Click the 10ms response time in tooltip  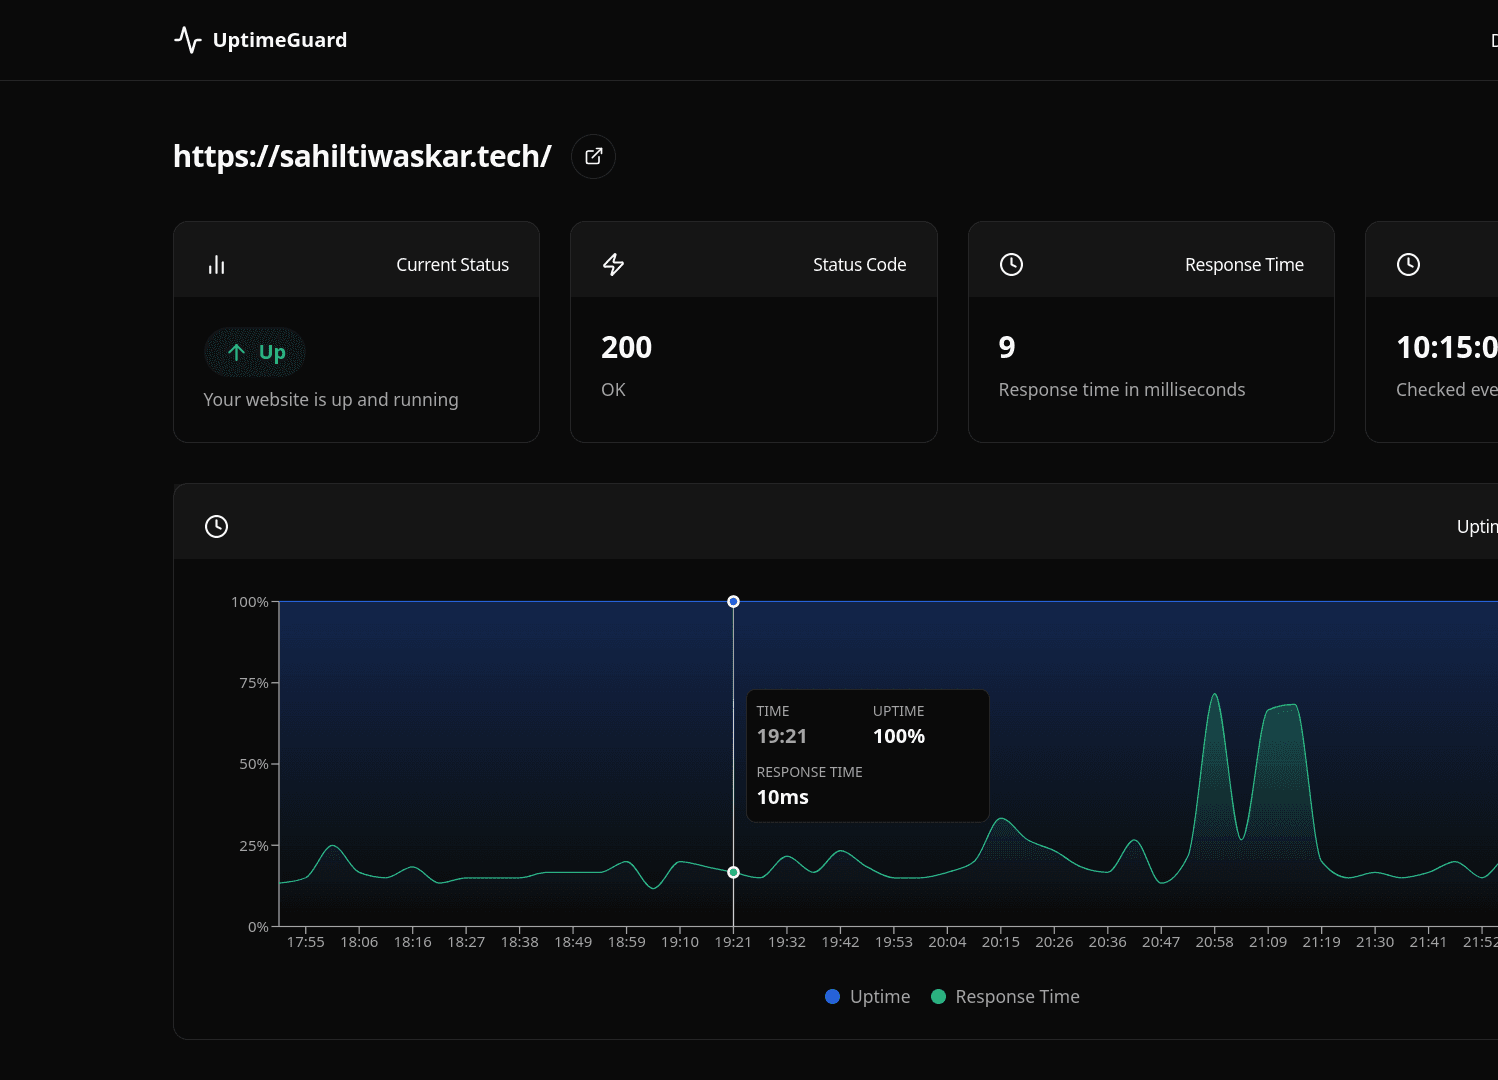782,798
